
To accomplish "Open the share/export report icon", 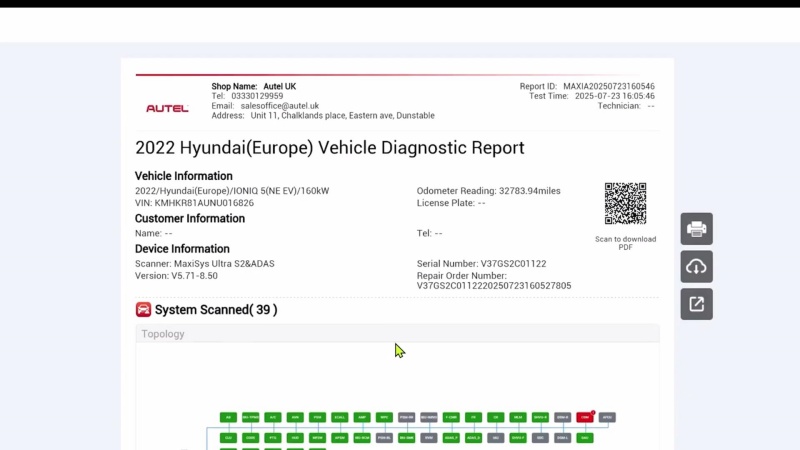I will point(697,304).
